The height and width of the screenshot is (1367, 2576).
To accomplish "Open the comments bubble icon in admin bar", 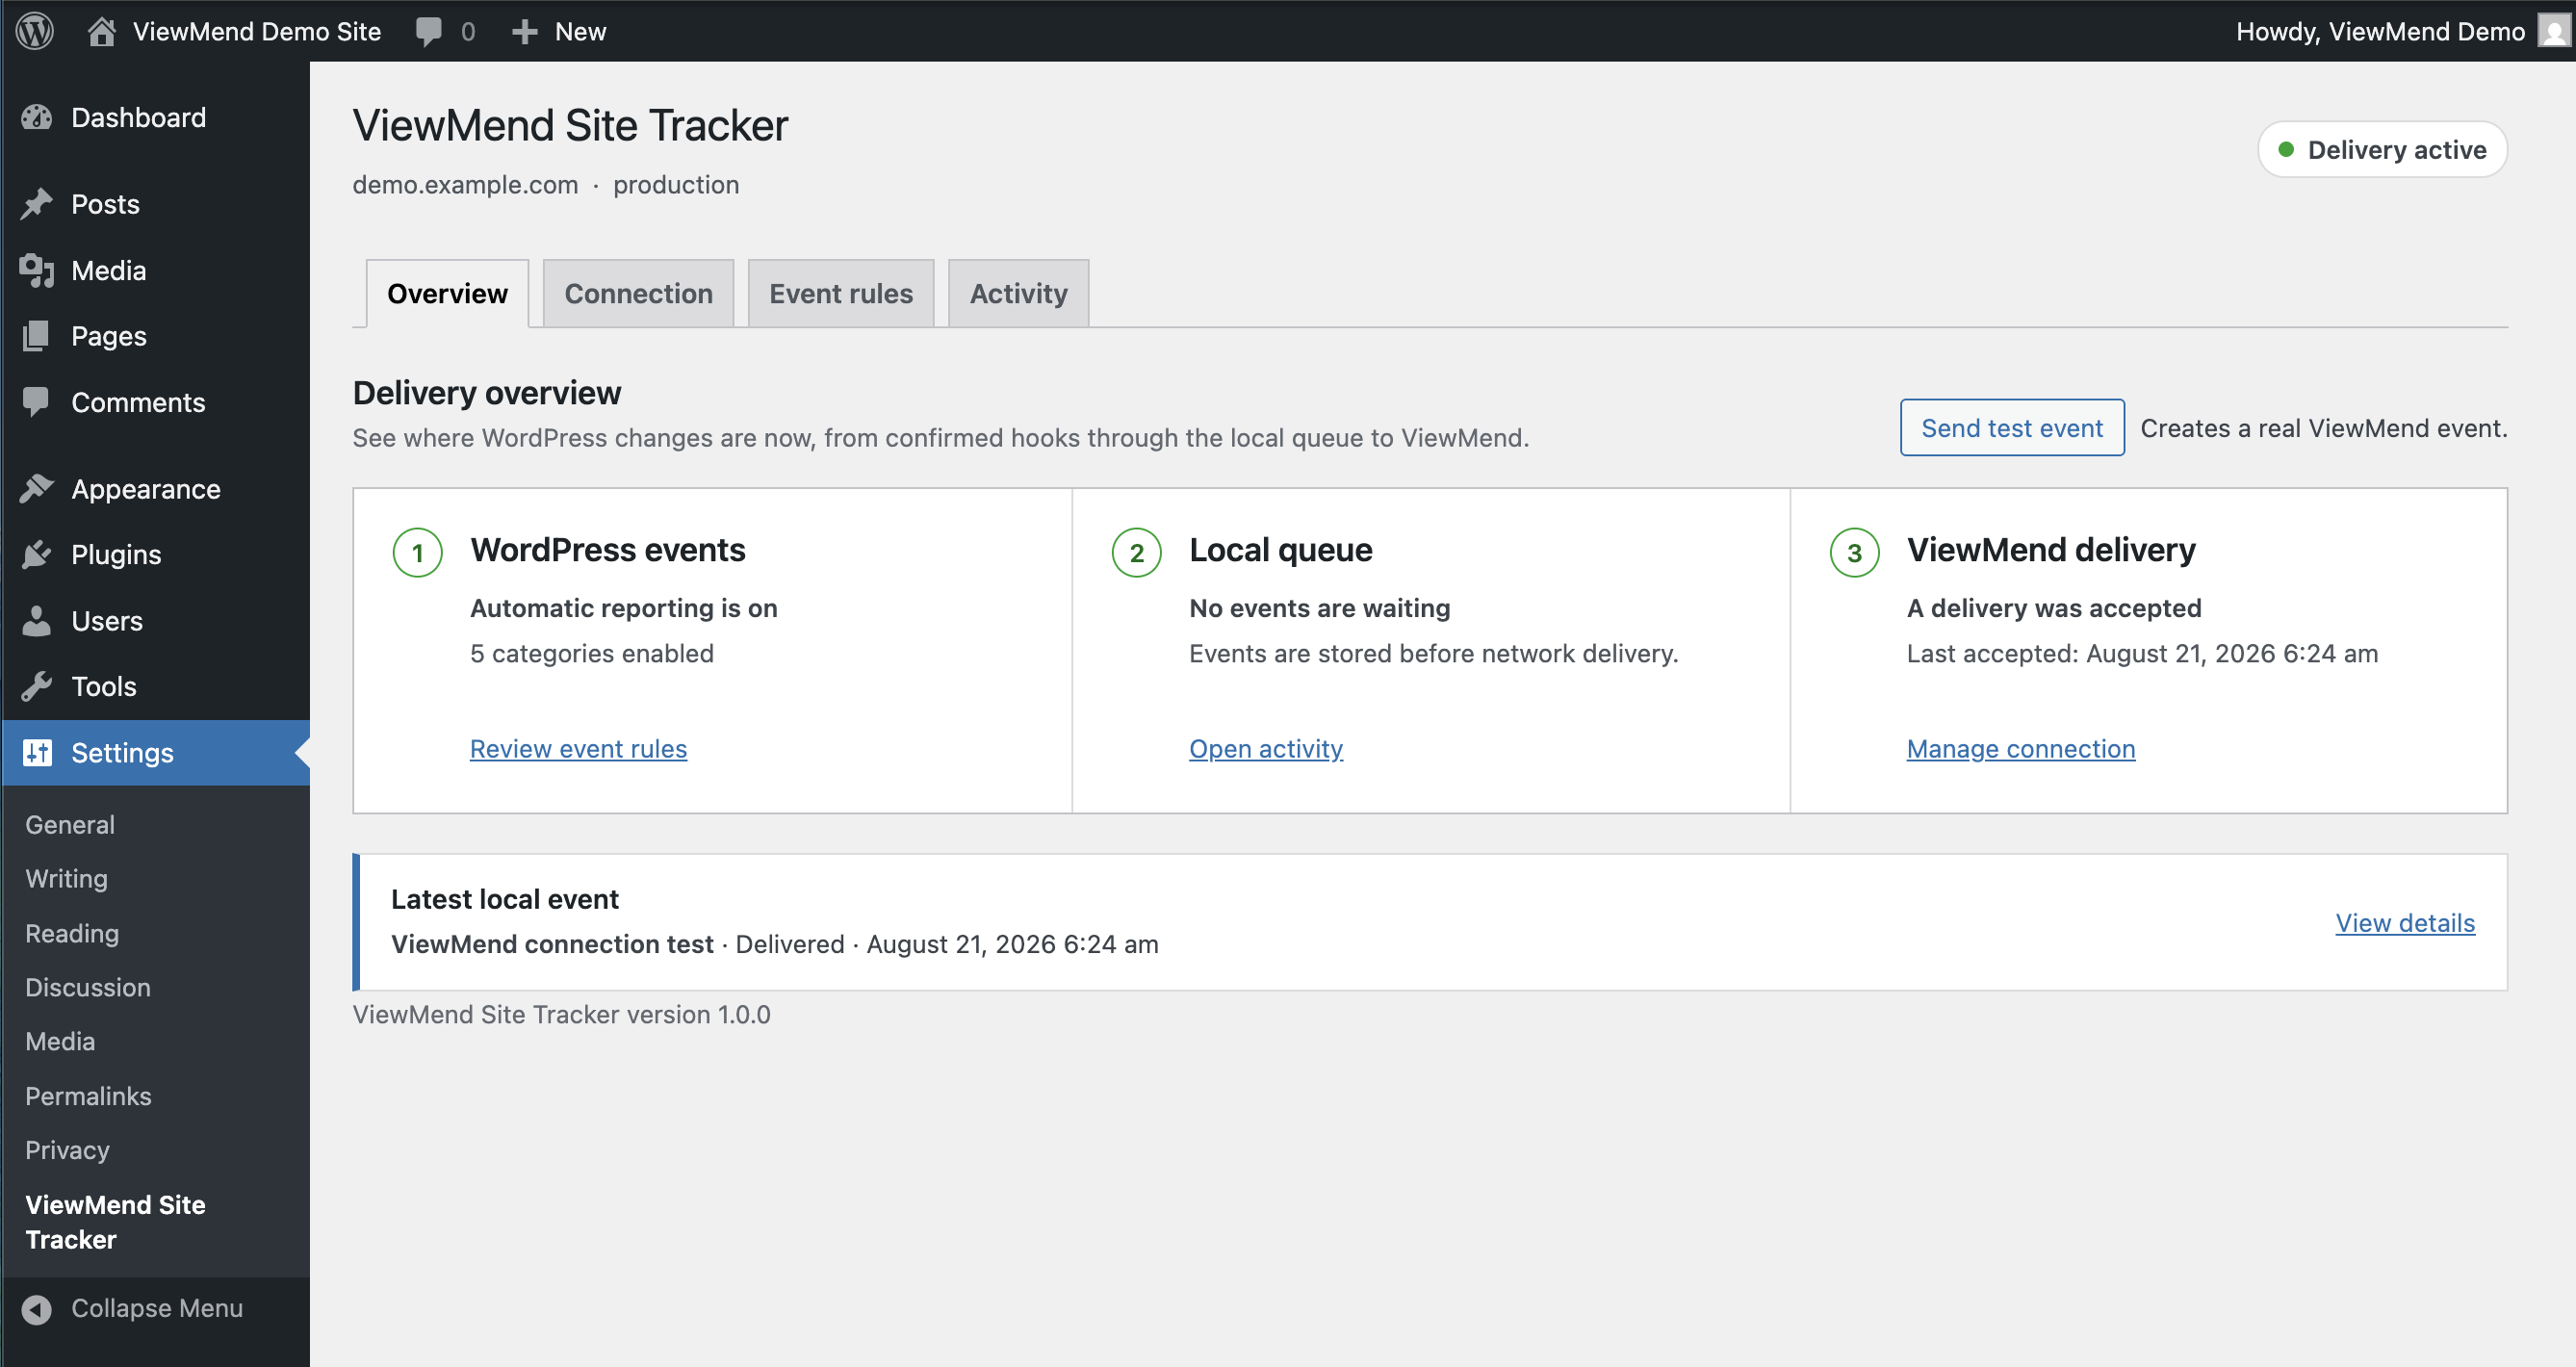I will [428, 31].
